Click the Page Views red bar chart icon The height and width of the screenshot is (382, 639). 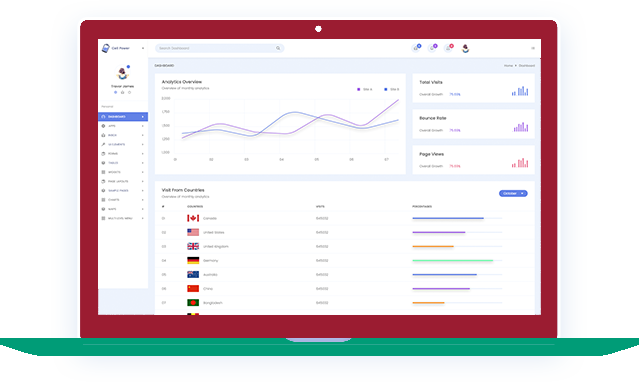coord(520,163)
